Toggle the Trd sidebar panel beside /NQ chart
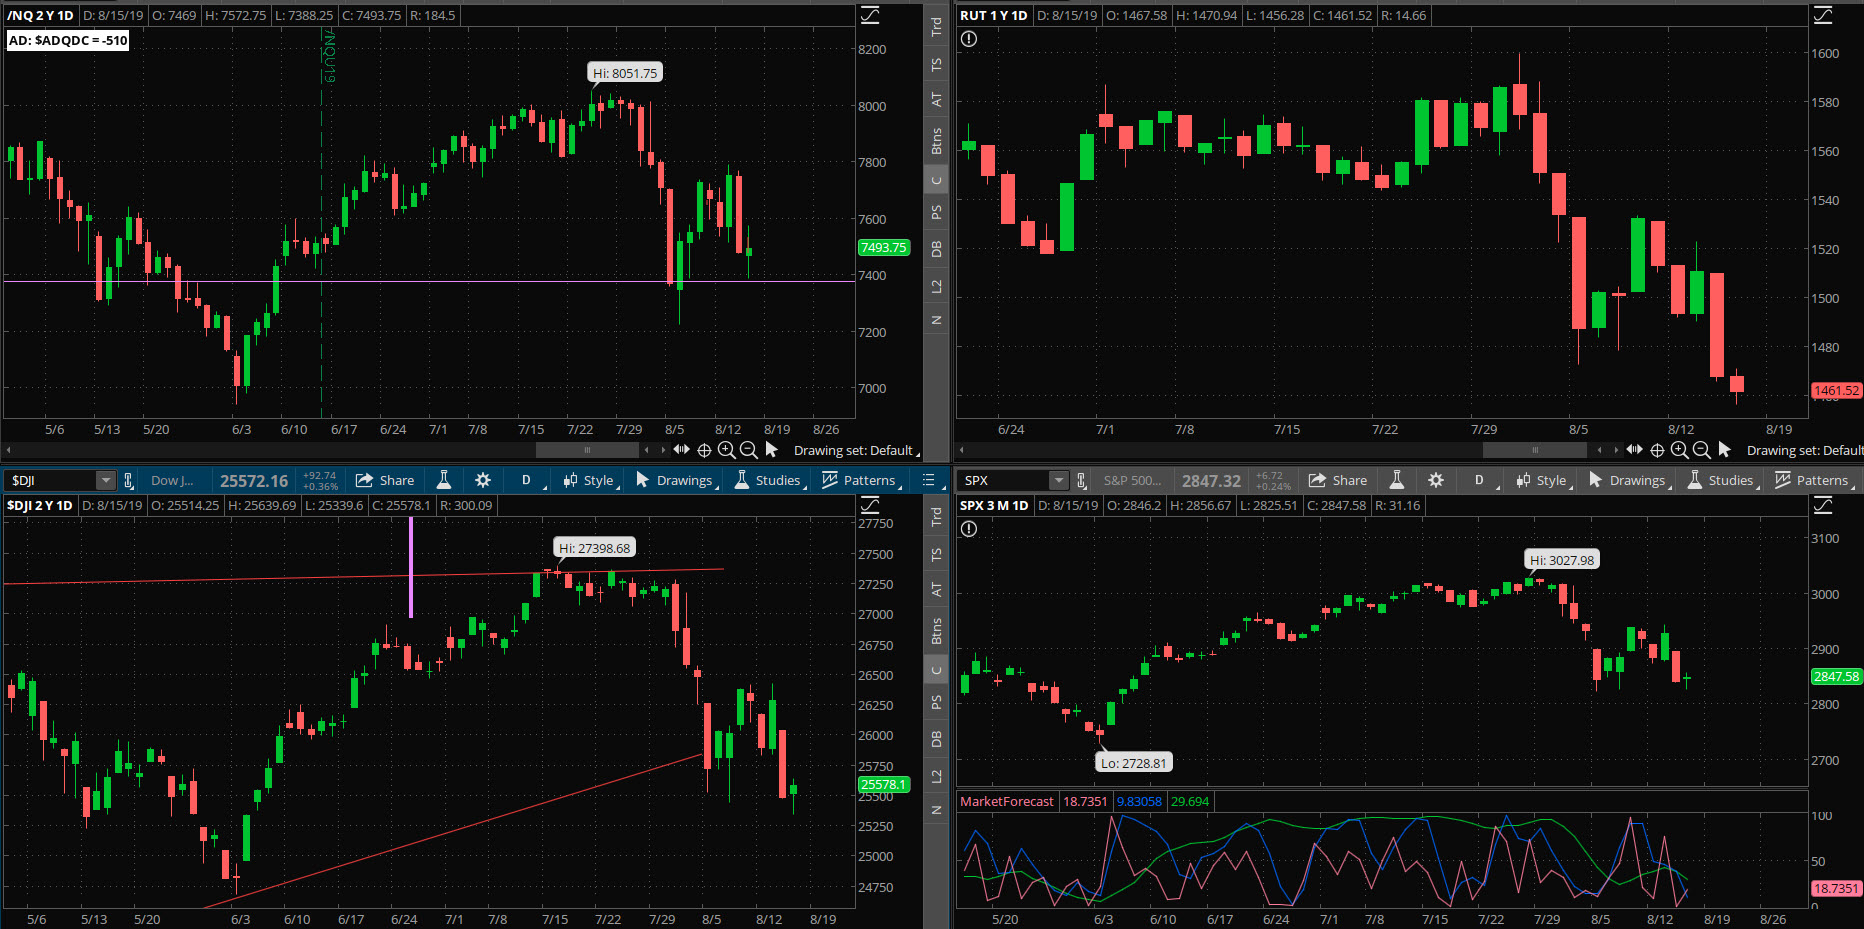 click(937, 27)
